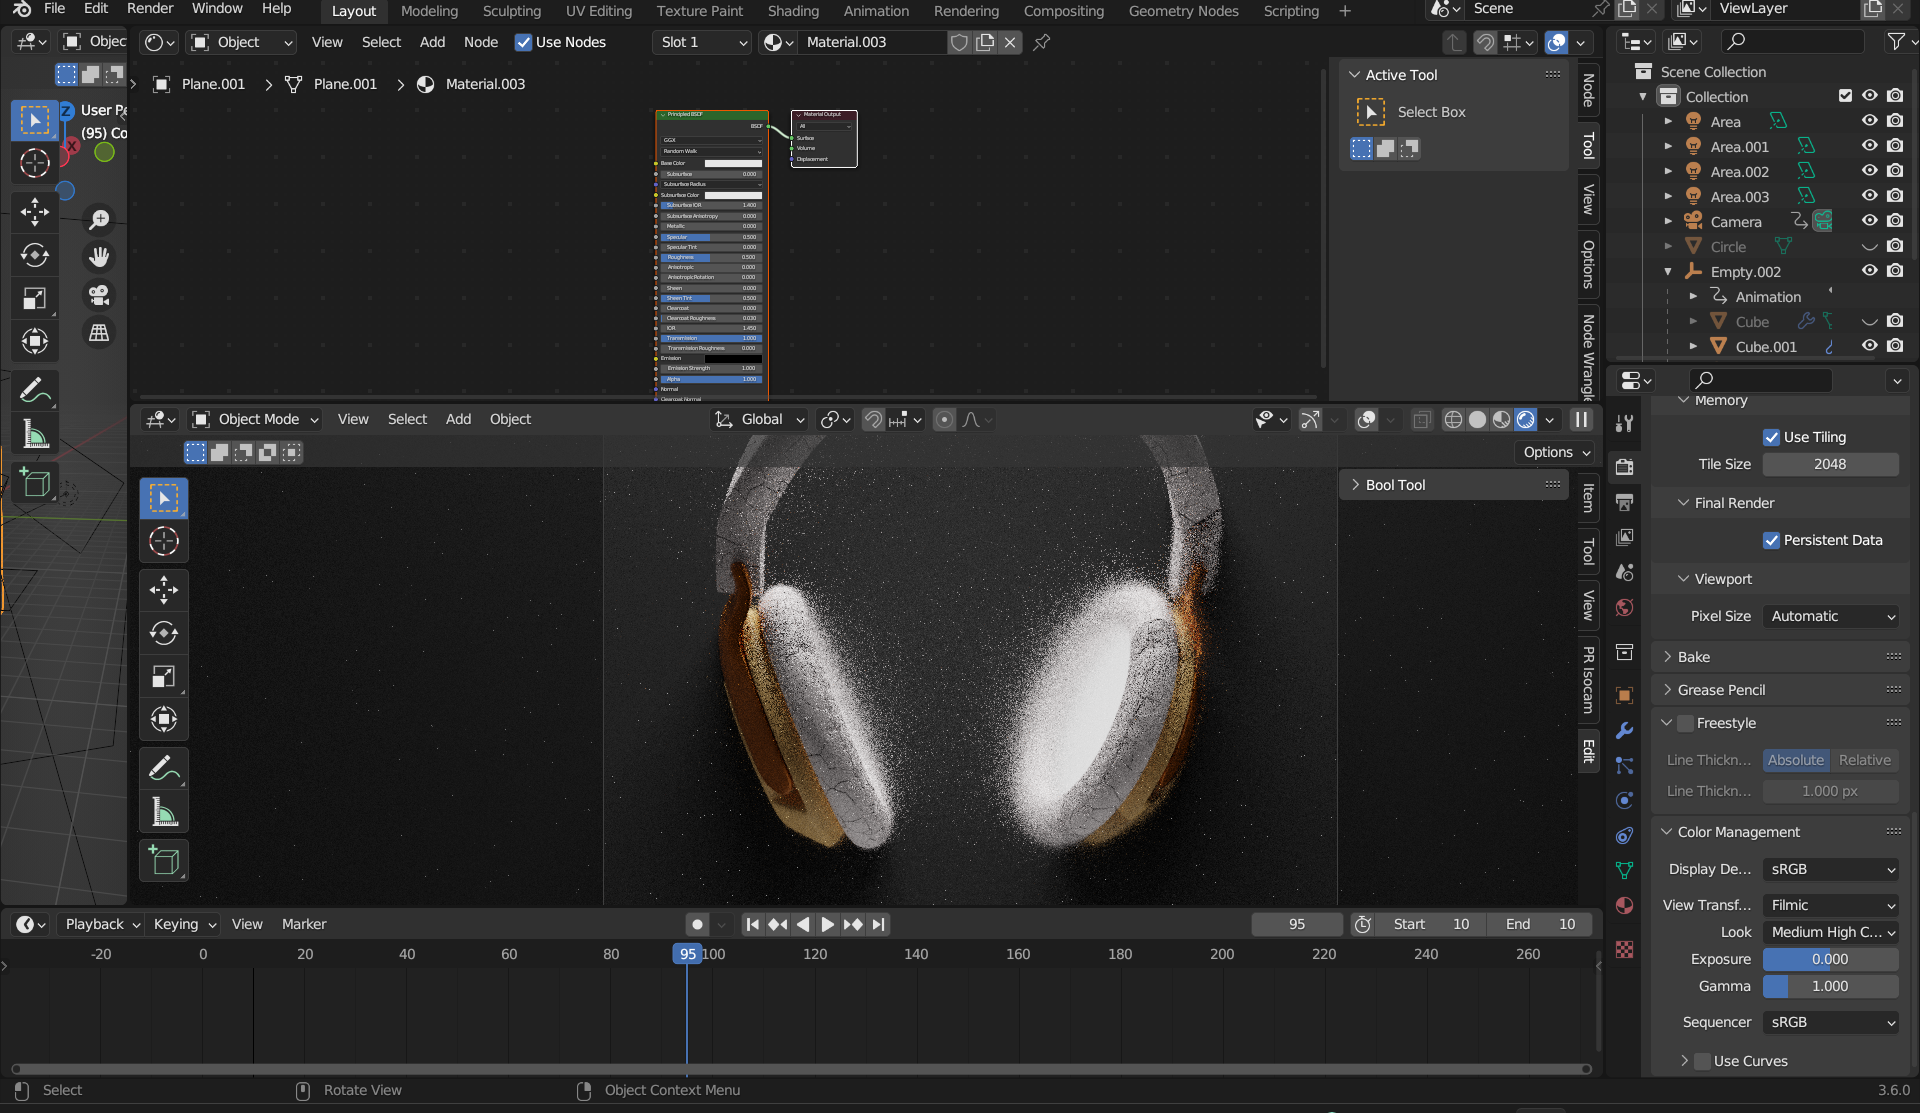Open the Render menu
The height and width of the screenshot is (1113, 1920).
tap(150, 9)
